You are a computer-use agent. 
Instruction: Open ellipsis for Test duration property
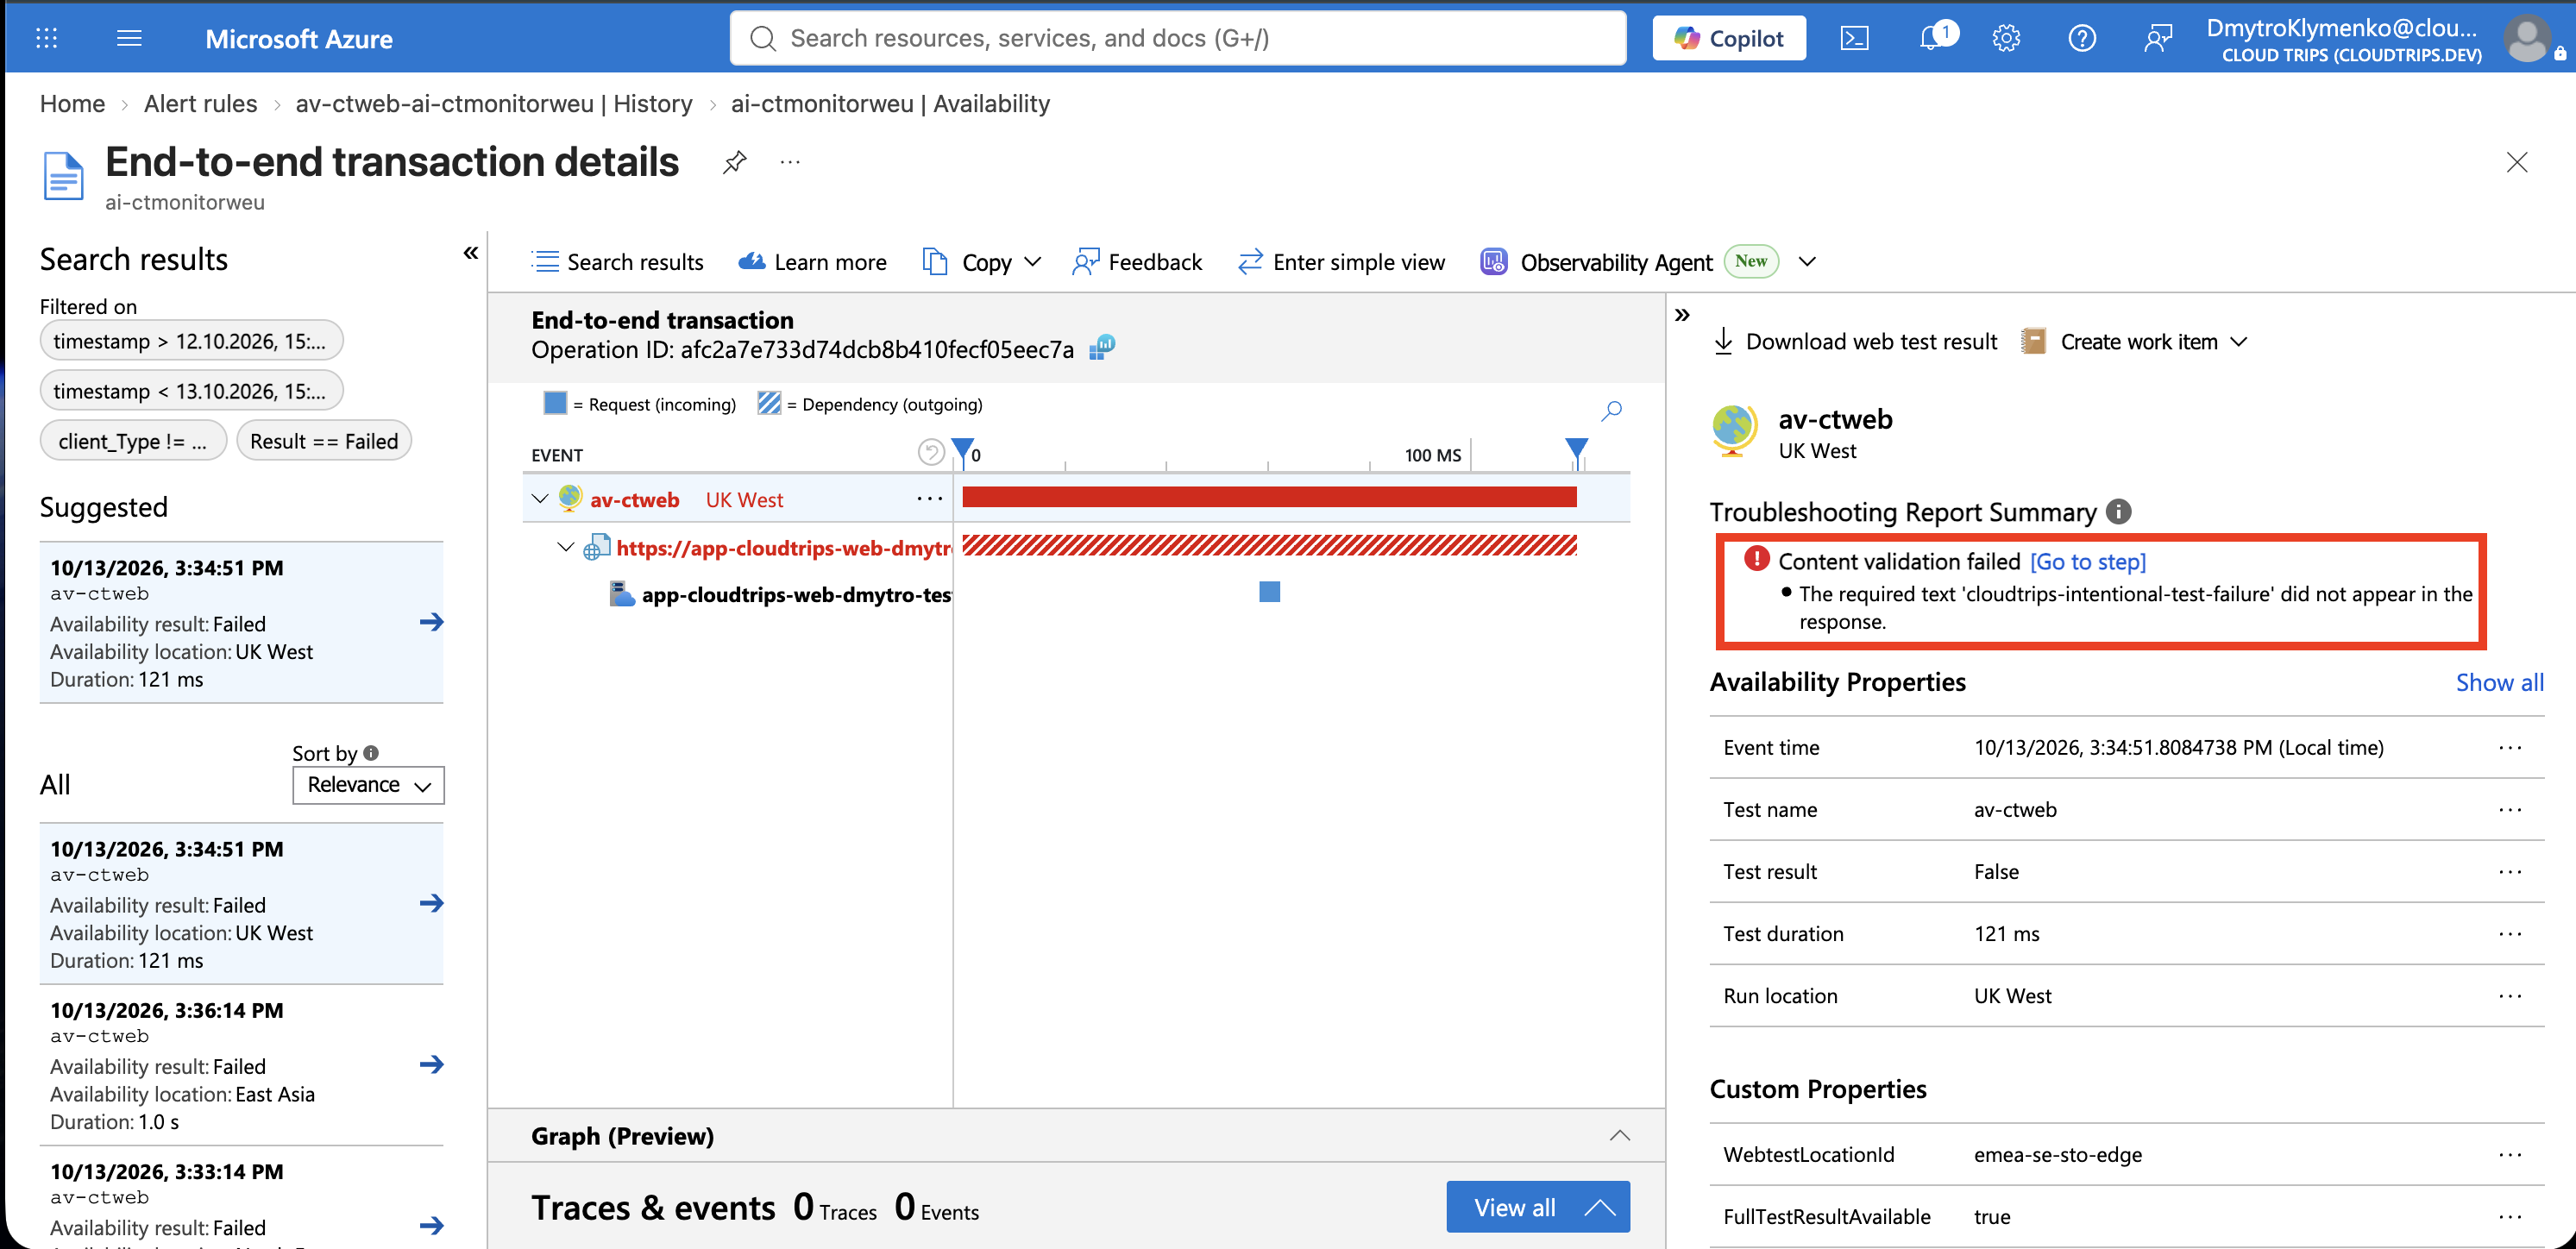coord(2510,934)
